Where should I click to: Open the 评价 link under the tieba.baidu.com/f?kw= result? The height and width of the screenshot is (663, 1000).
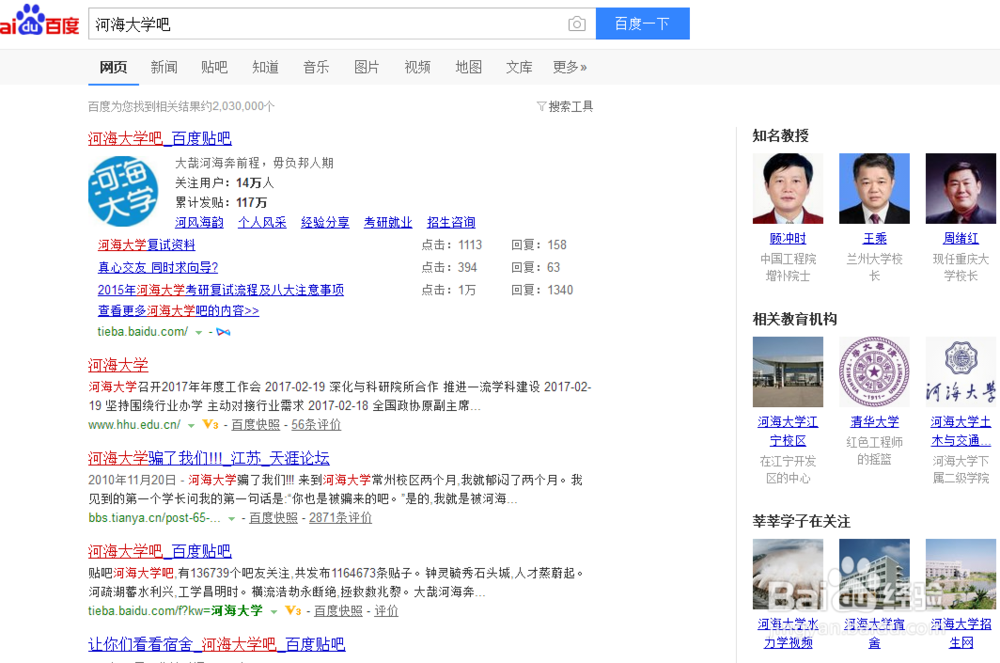[x=386, y=611]
